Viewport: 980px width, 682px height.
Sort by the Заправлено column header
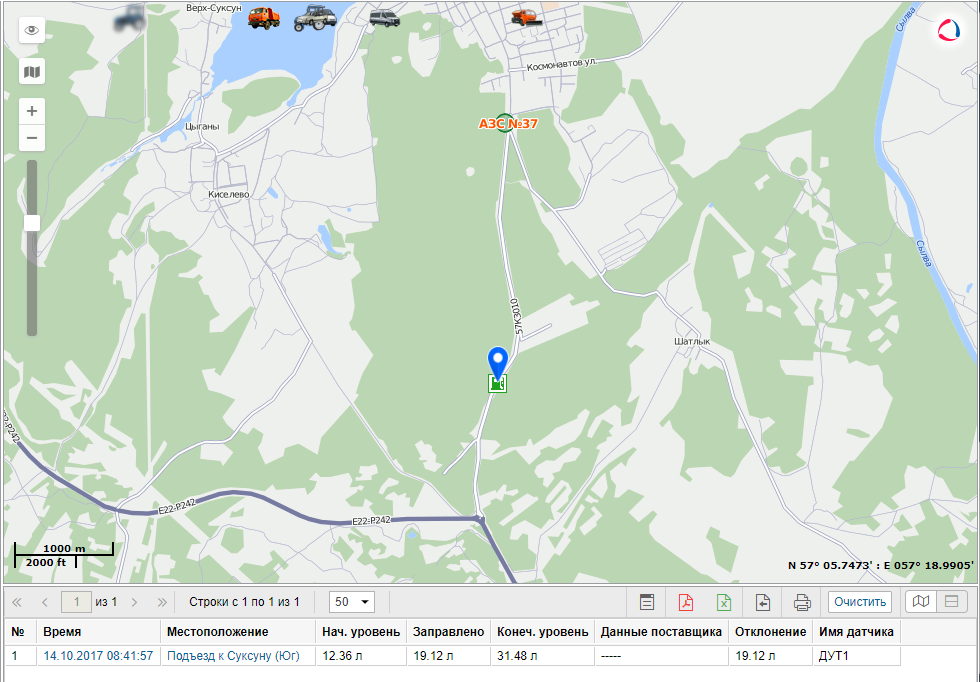coord(448,632)
